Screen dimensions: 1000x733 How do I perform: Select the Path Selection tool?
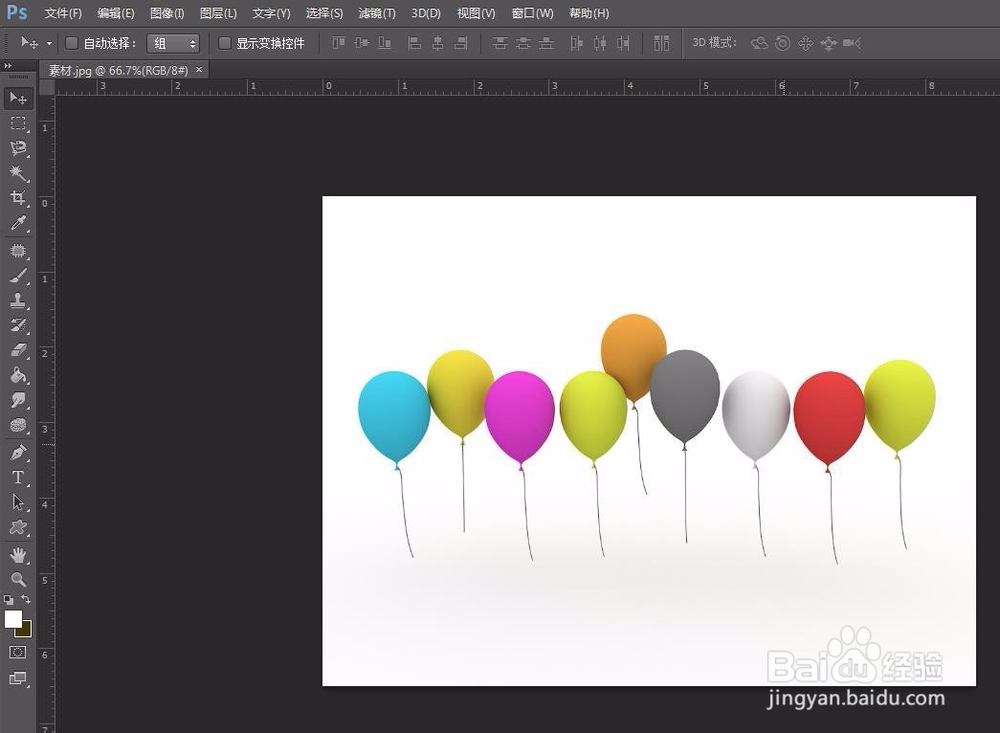click(x=18, y=503)
